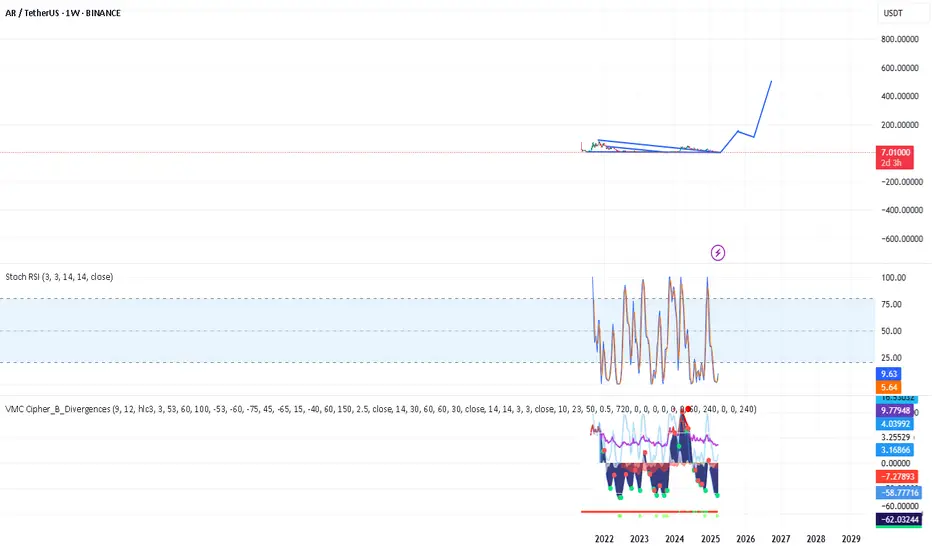This screenshot has width=932, height=550.
Task: Click the AR / TetherUS chart title
Action: (x=62, y=12)
